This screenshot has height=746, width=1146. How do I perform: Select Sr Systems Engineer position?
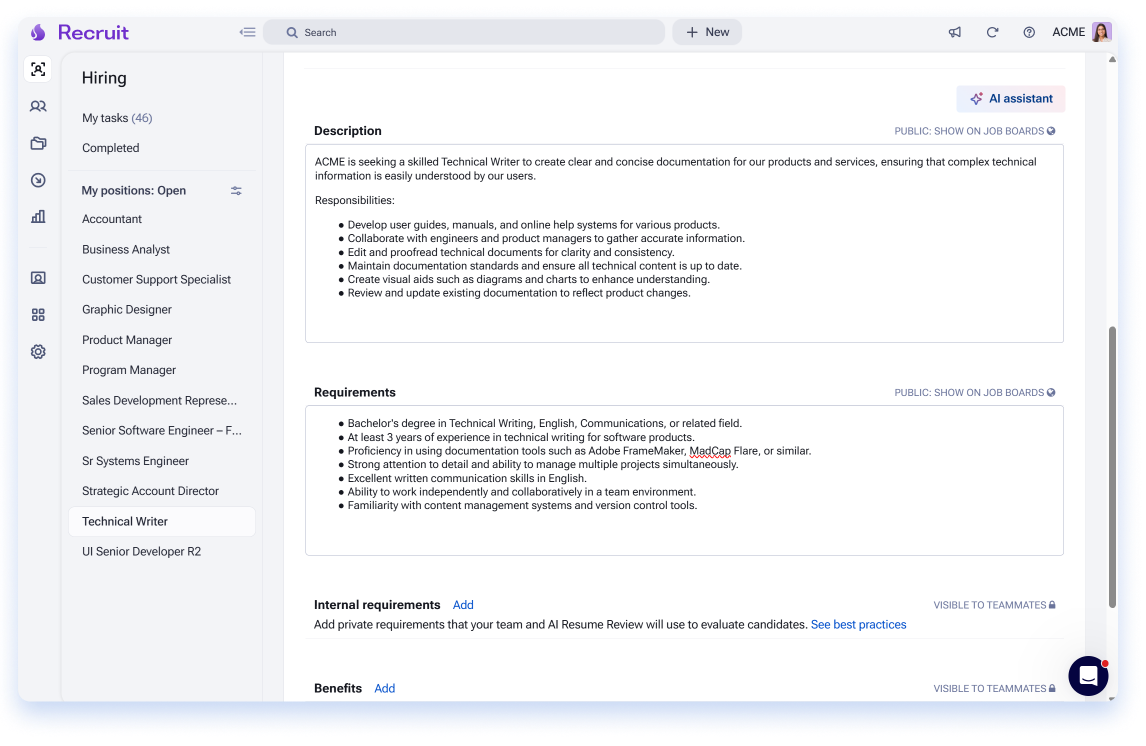coord(135,461)
